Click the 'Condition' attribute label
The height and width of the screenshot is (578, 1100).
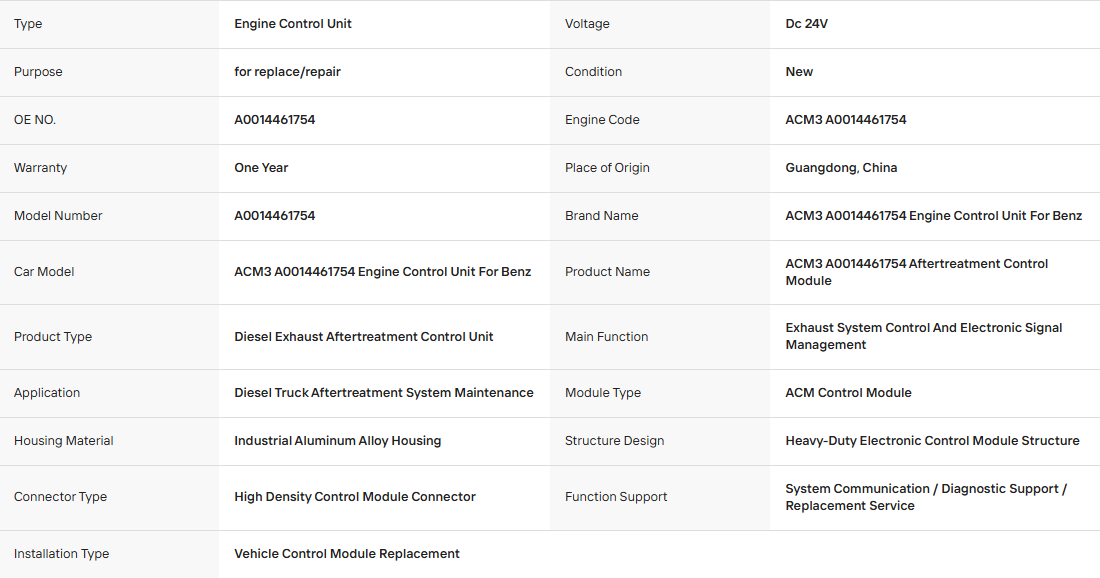(x=593, y=72)
